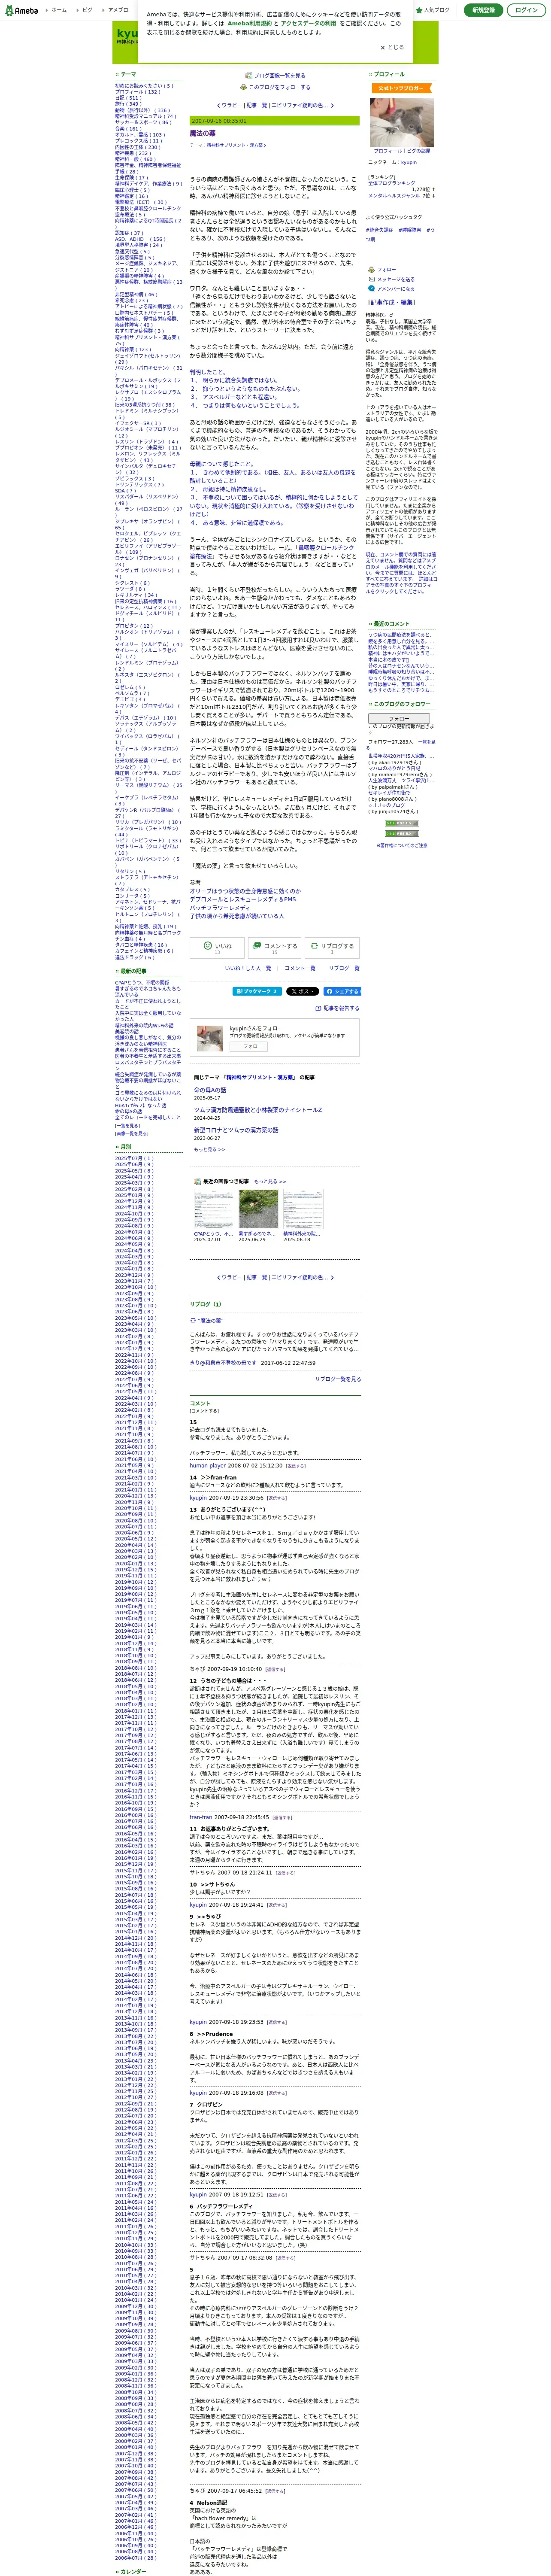Open theme 精神科サプリメント・漢方薬 under post title
This screenshot has height=2576, width=551.
[x=235, y=145]
